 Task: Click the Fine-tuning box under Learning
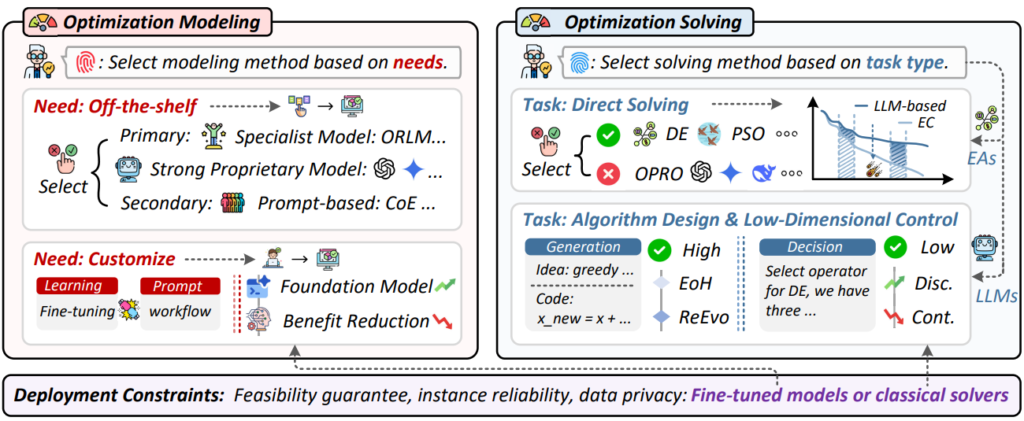77,312
